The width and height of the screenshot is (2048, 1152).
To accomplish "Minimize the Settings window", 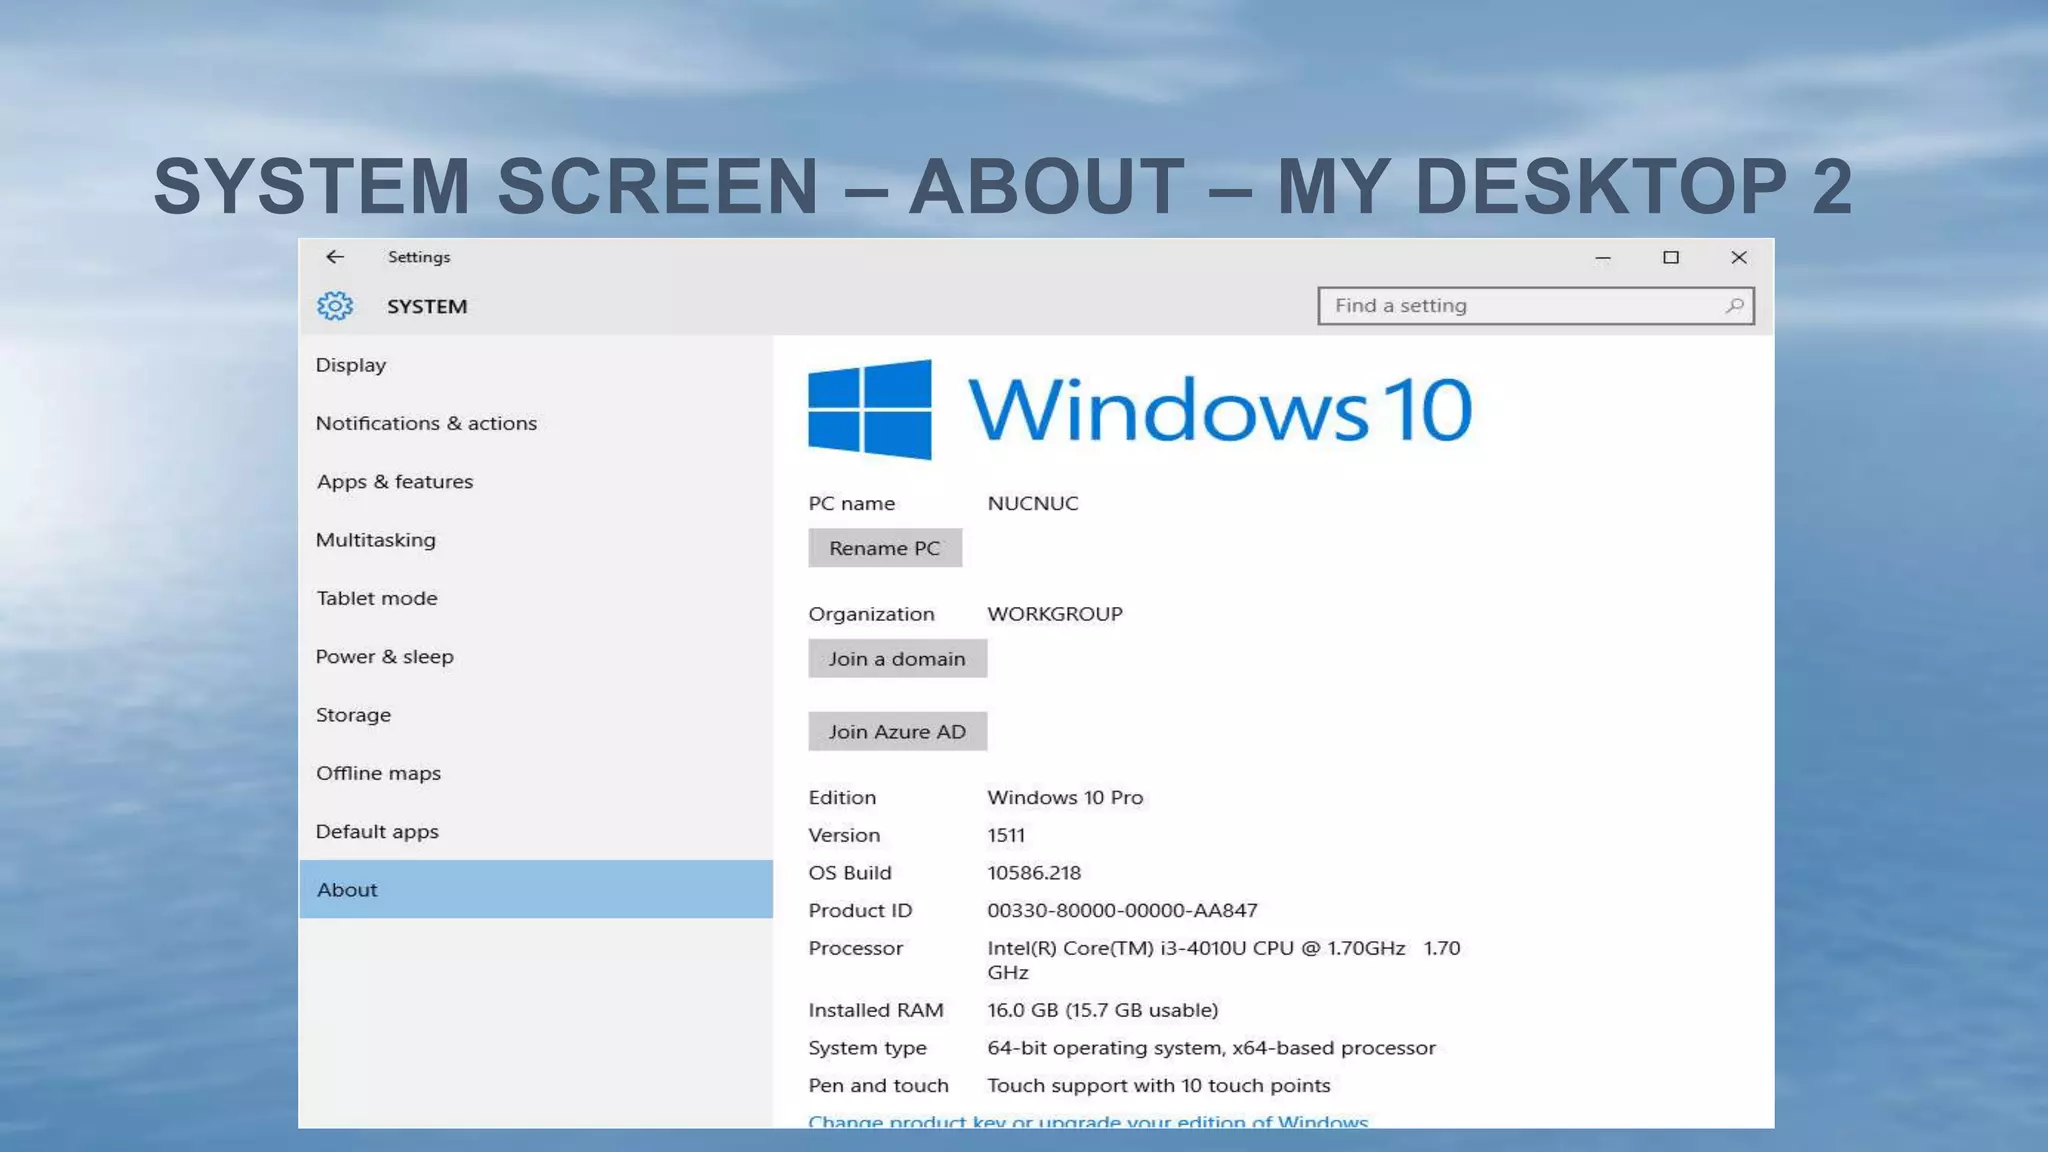I will [1603, 258].
